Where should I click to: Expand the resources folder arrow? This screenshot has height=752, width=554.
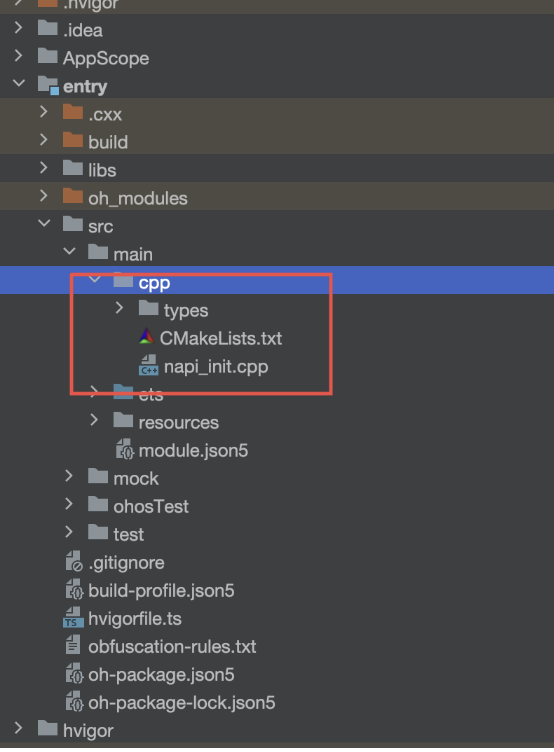(94, 420)
